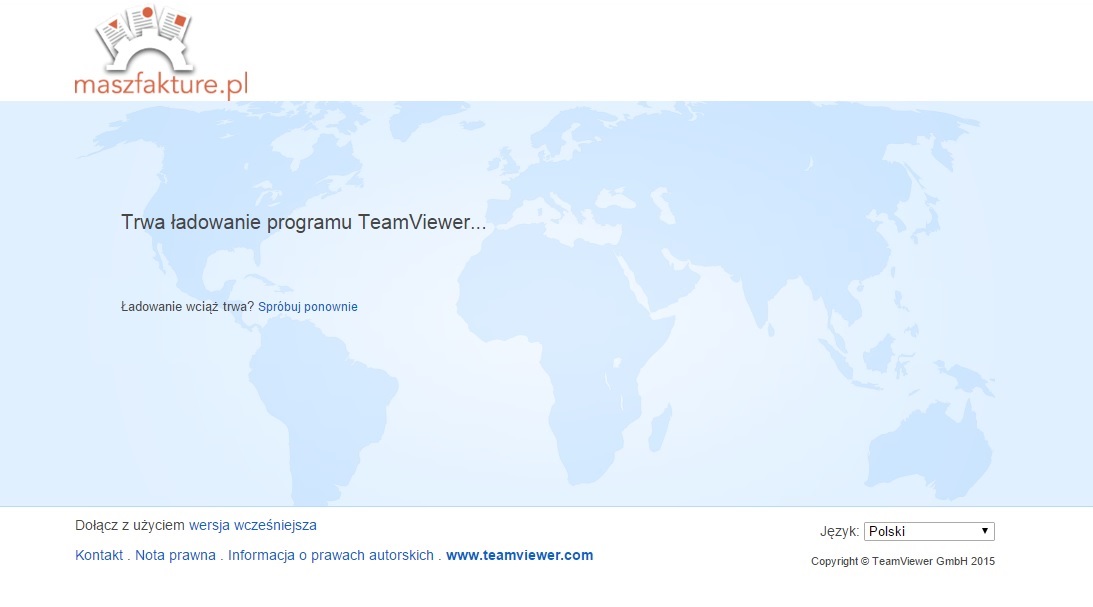Open the Nota prawna footer link
This screenshot has width=1093, height=607.
[175, 555]
